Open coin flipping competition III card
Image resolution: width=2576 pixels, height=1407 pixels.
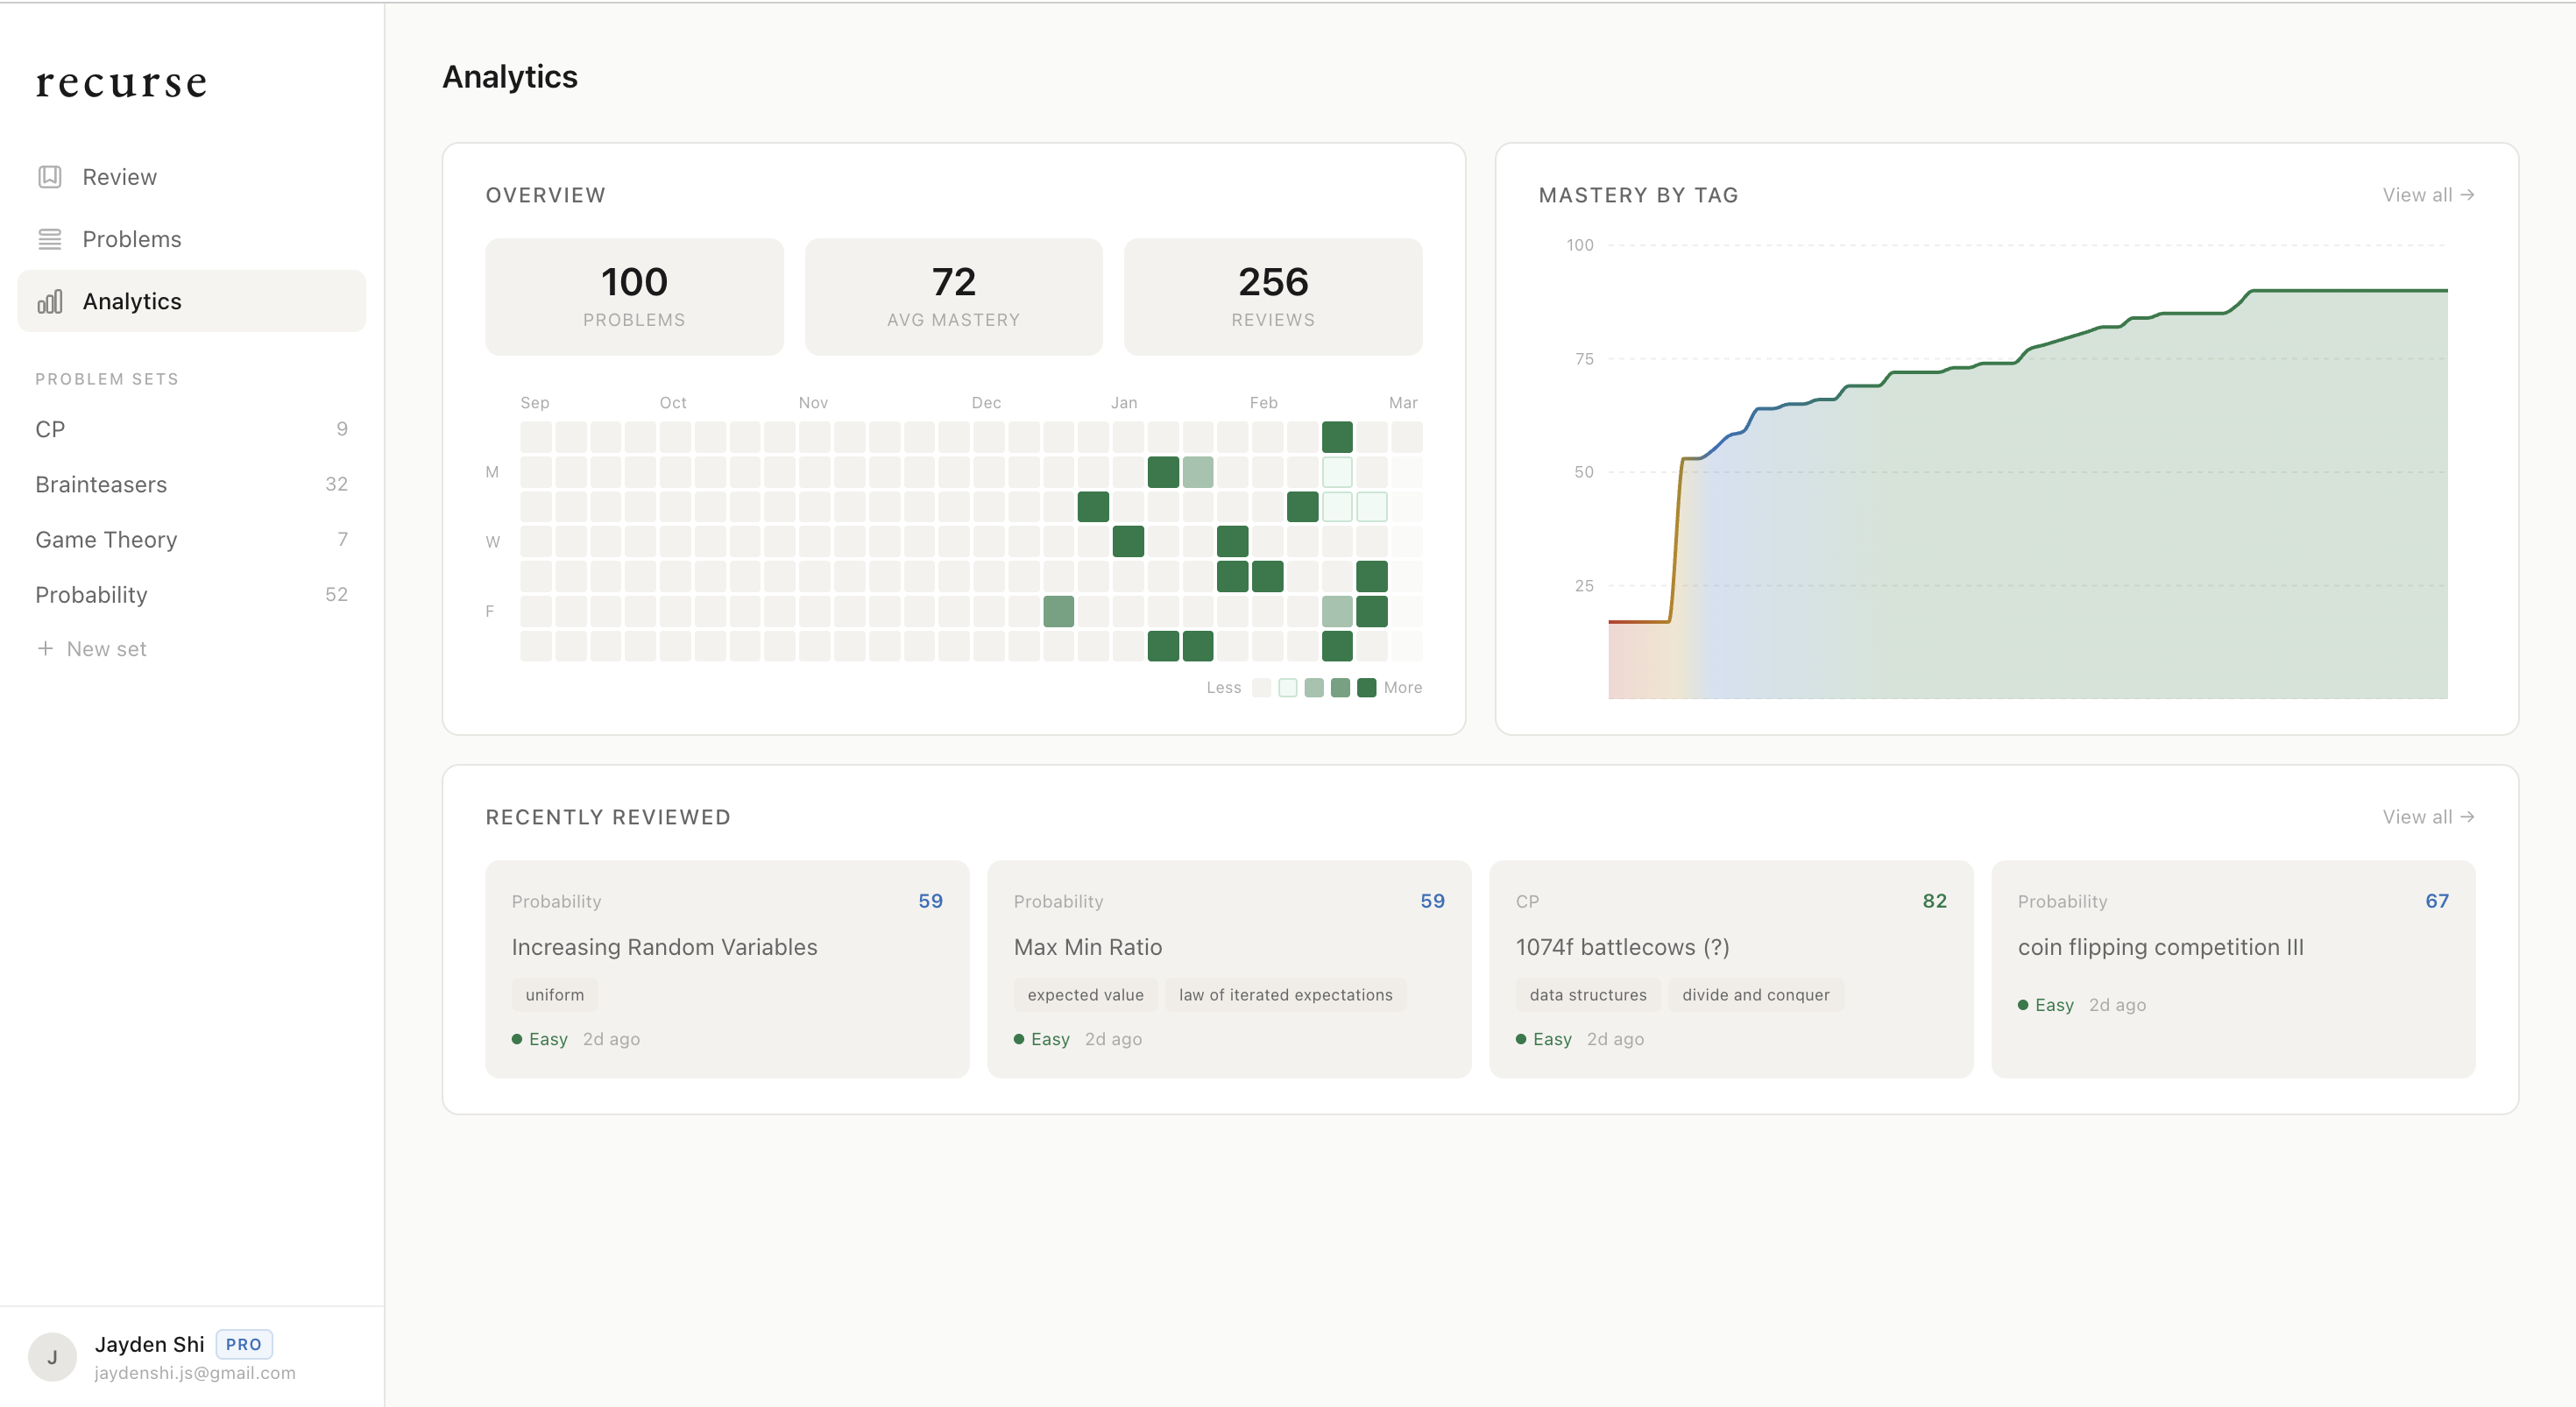point(2160,947)
